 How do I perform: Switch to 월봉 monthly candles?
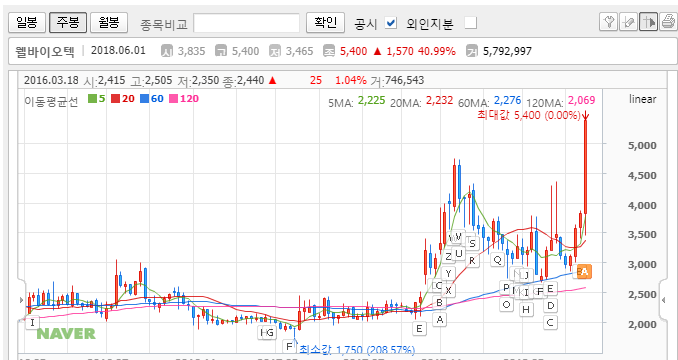[x=109, y=22]
